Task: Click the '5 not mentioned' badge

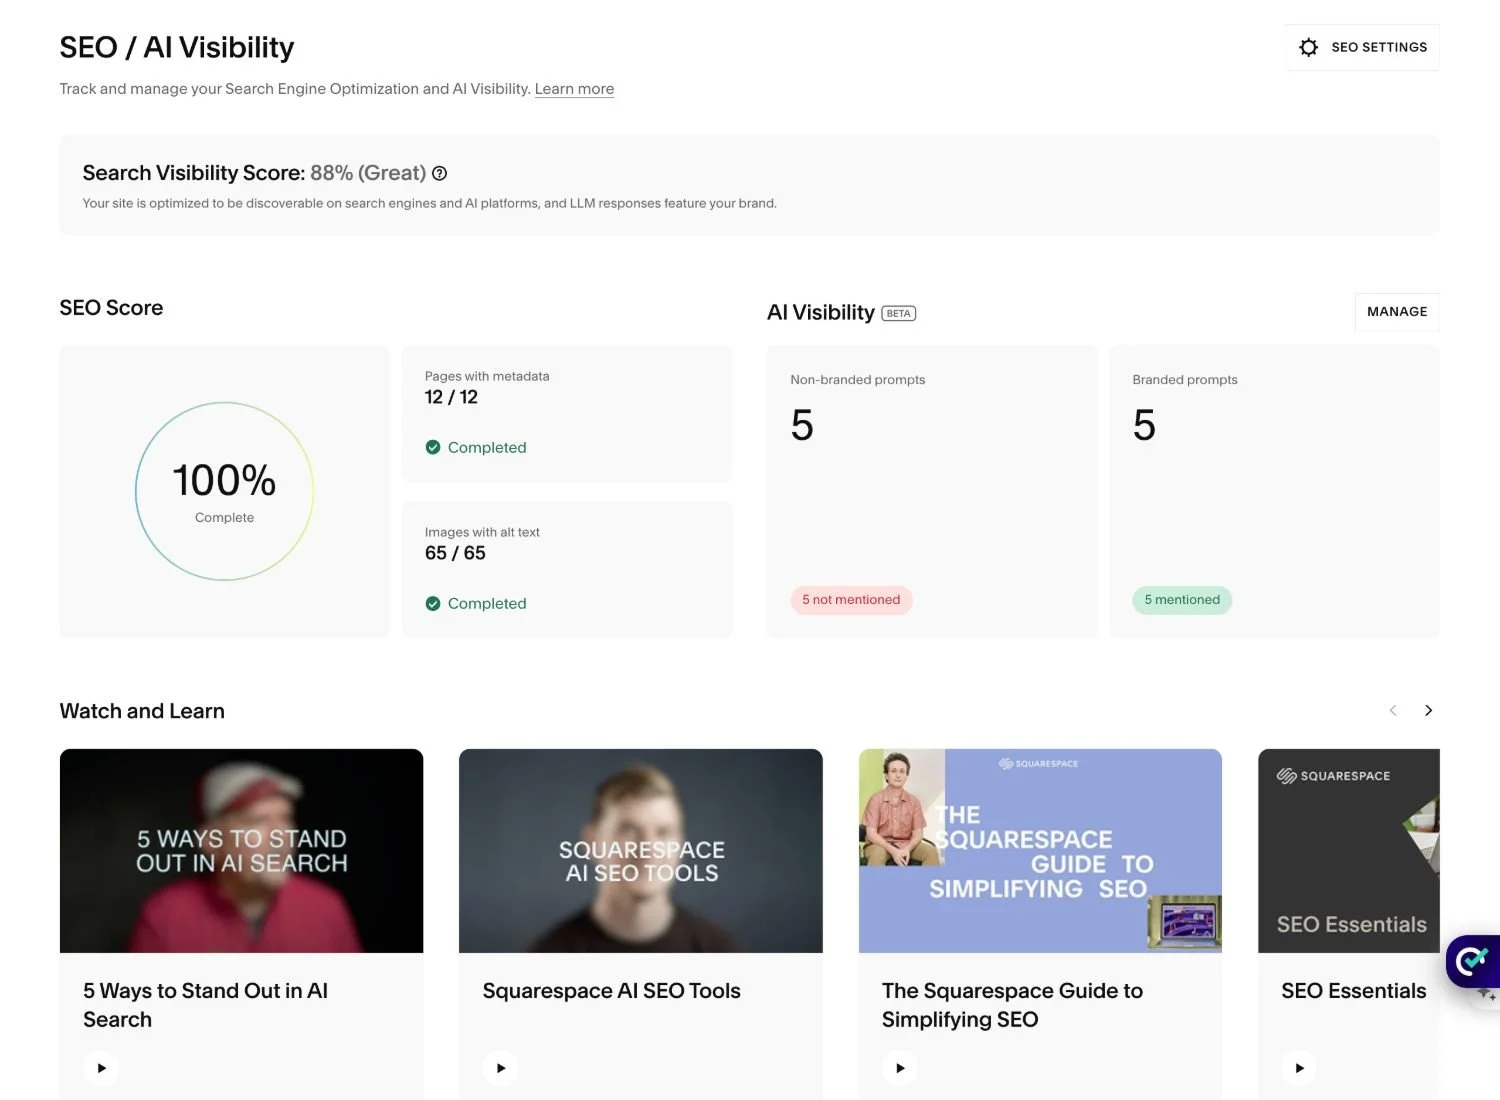Action: tap(851, 600)
